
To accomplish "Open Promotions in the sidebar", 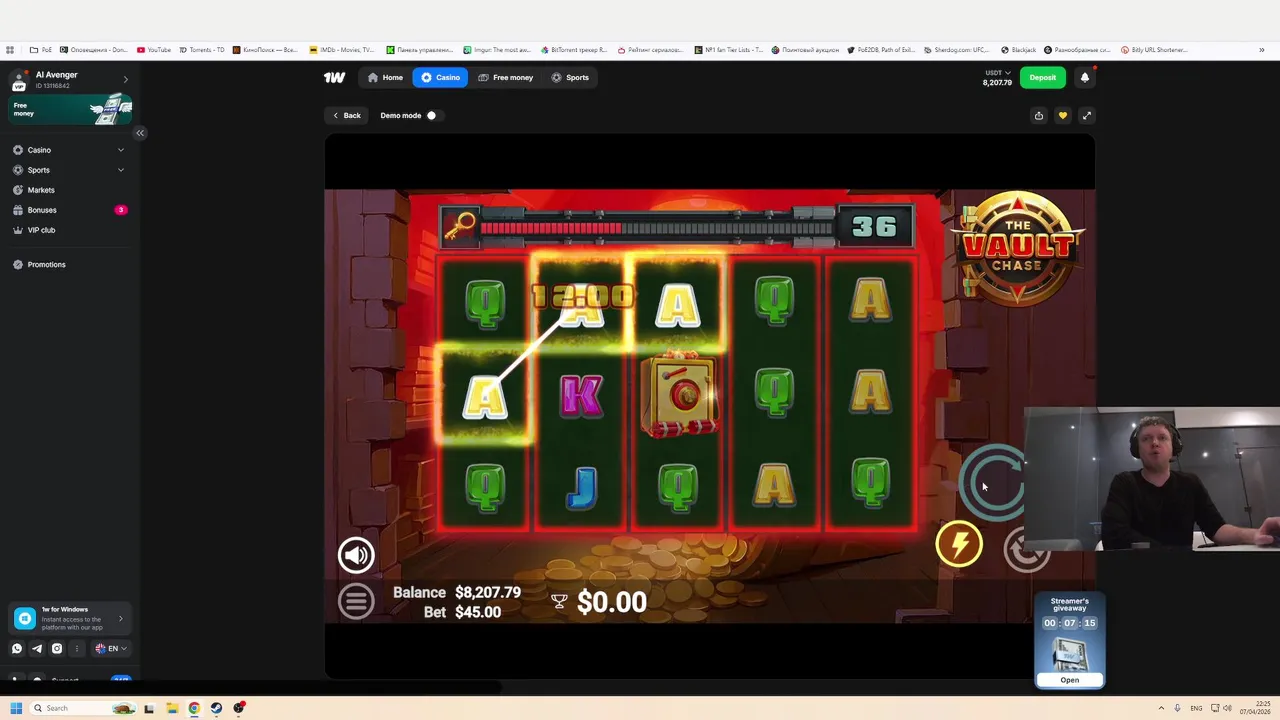I will click(x=46, y=265).
